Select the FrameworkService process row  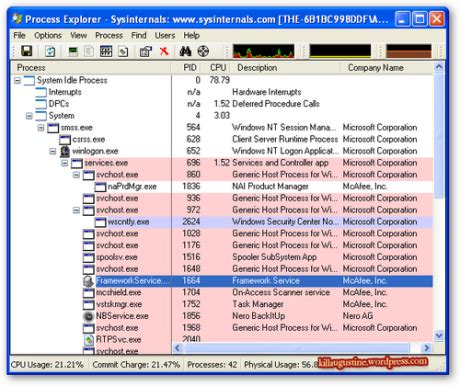(x=222, y=281)
